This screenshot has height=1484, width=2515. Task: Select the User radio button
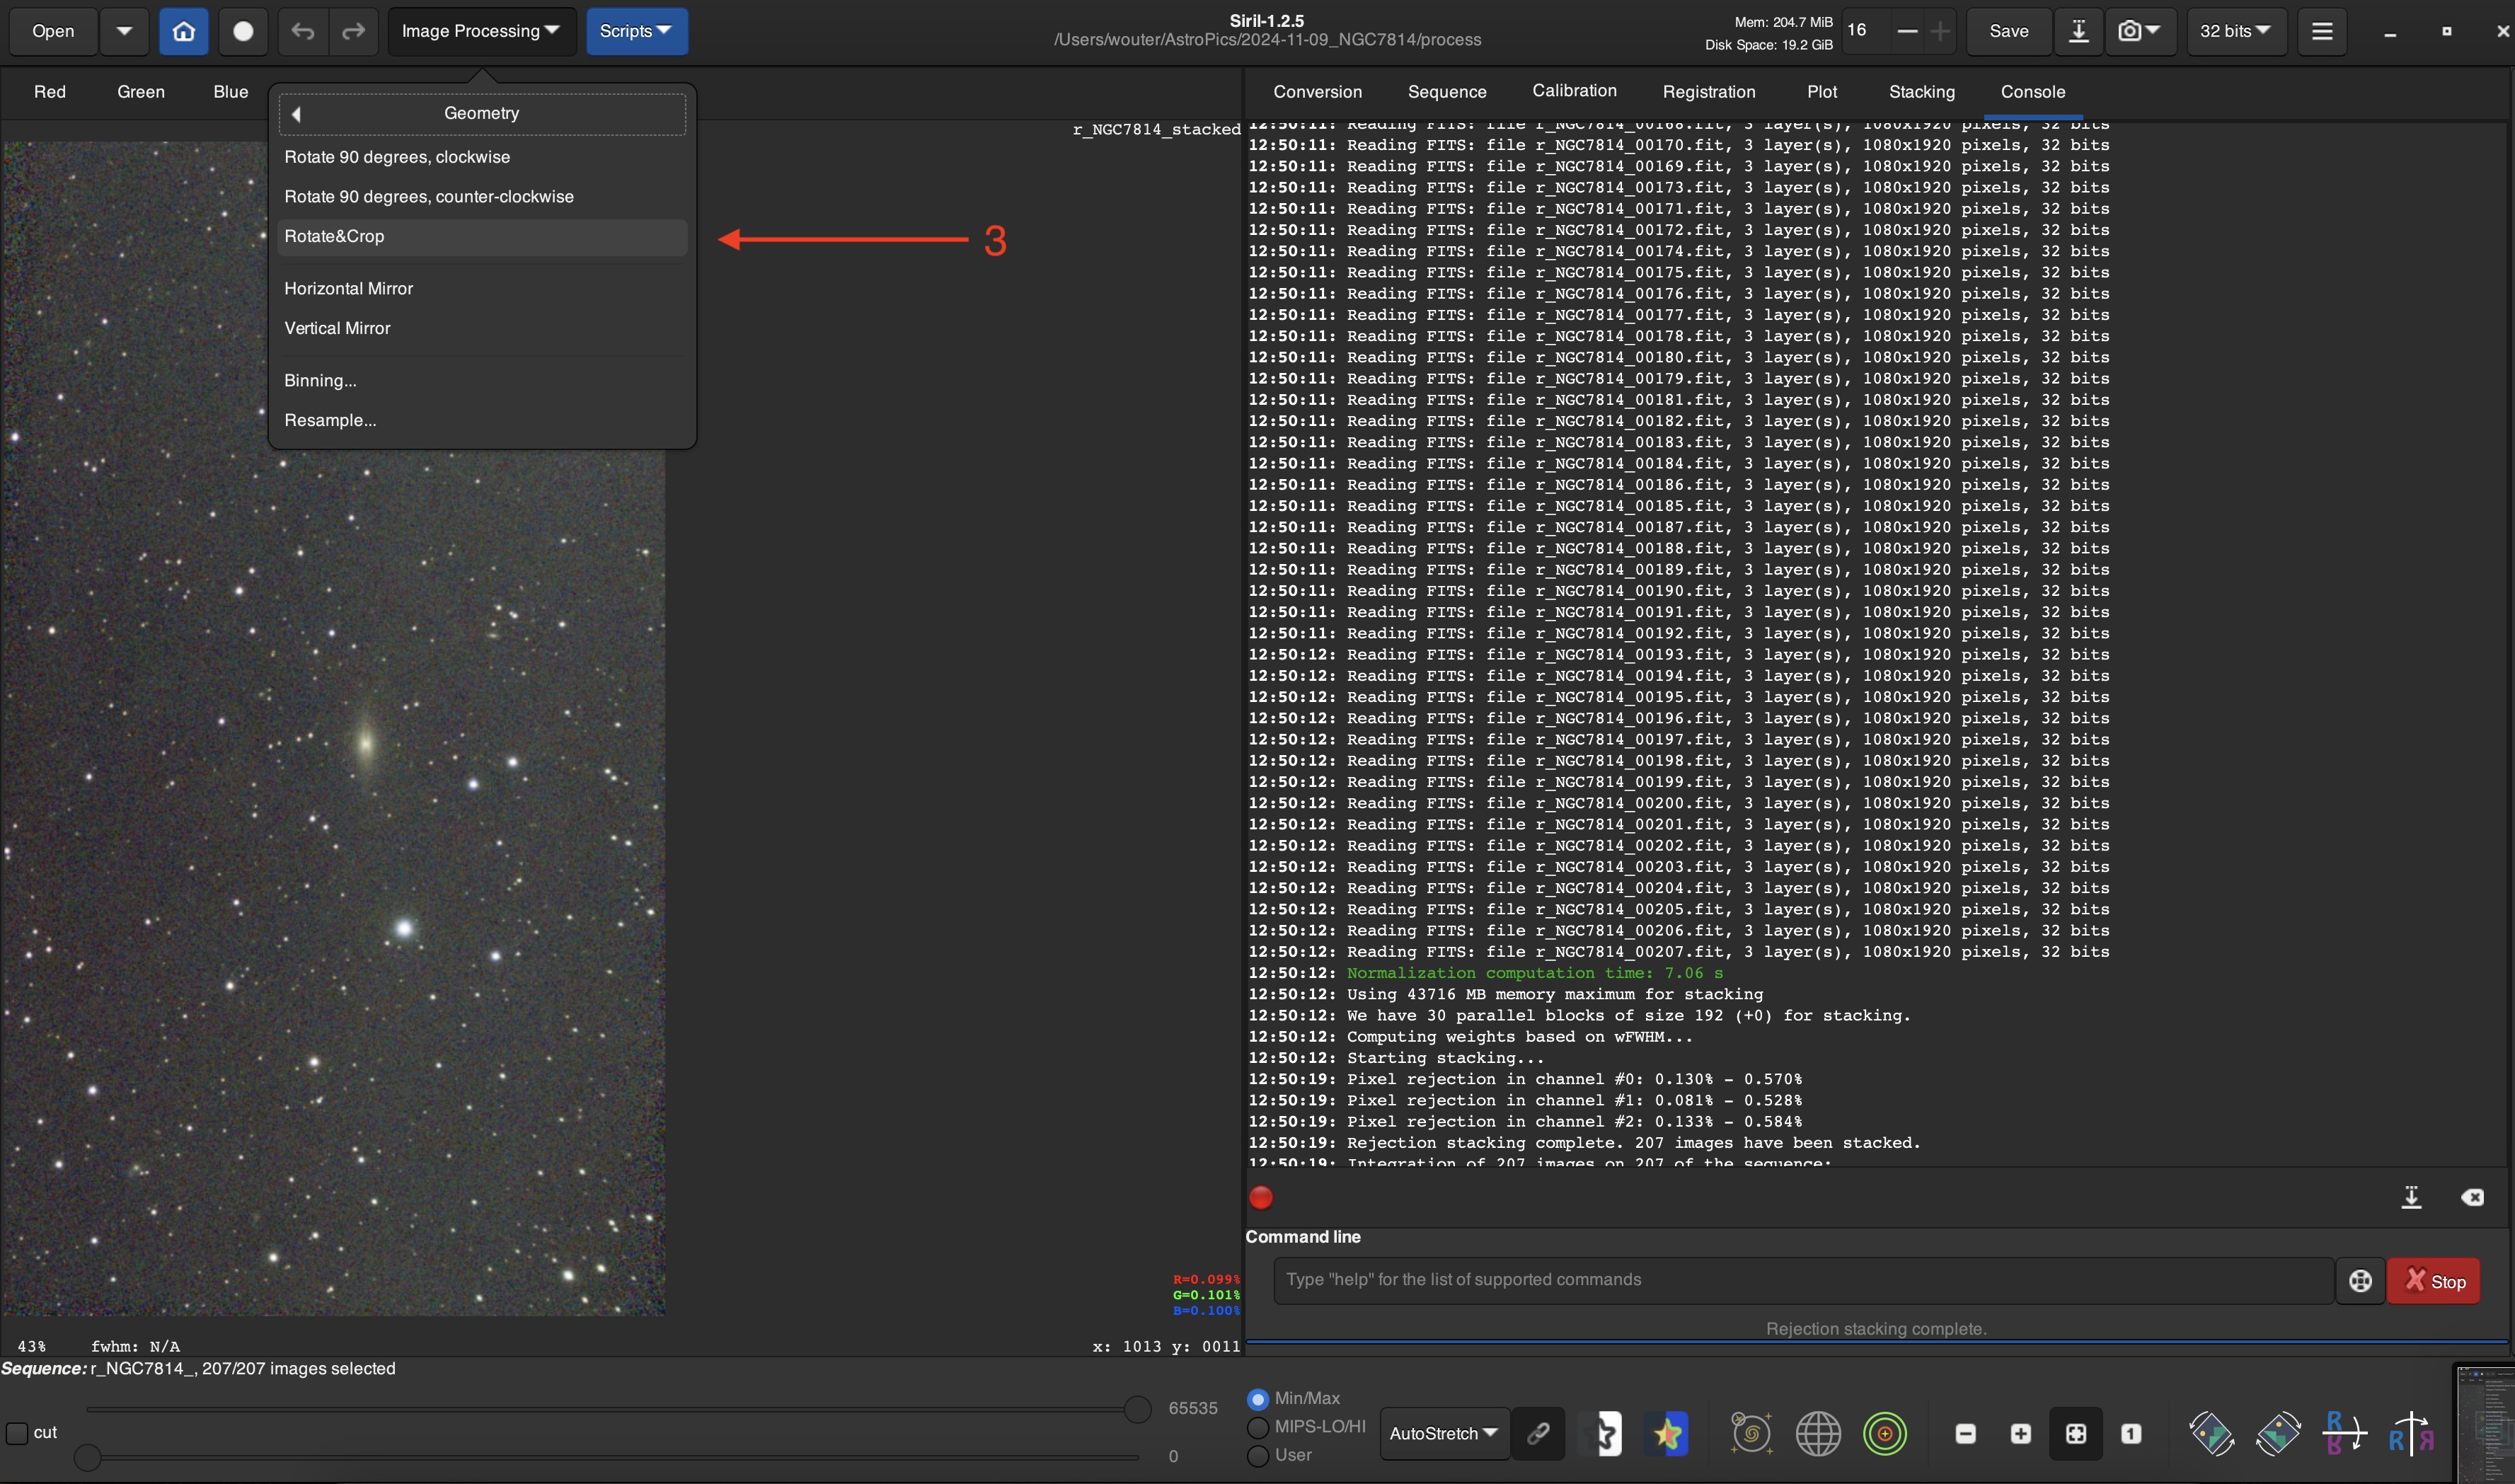pos(1258,1456)
